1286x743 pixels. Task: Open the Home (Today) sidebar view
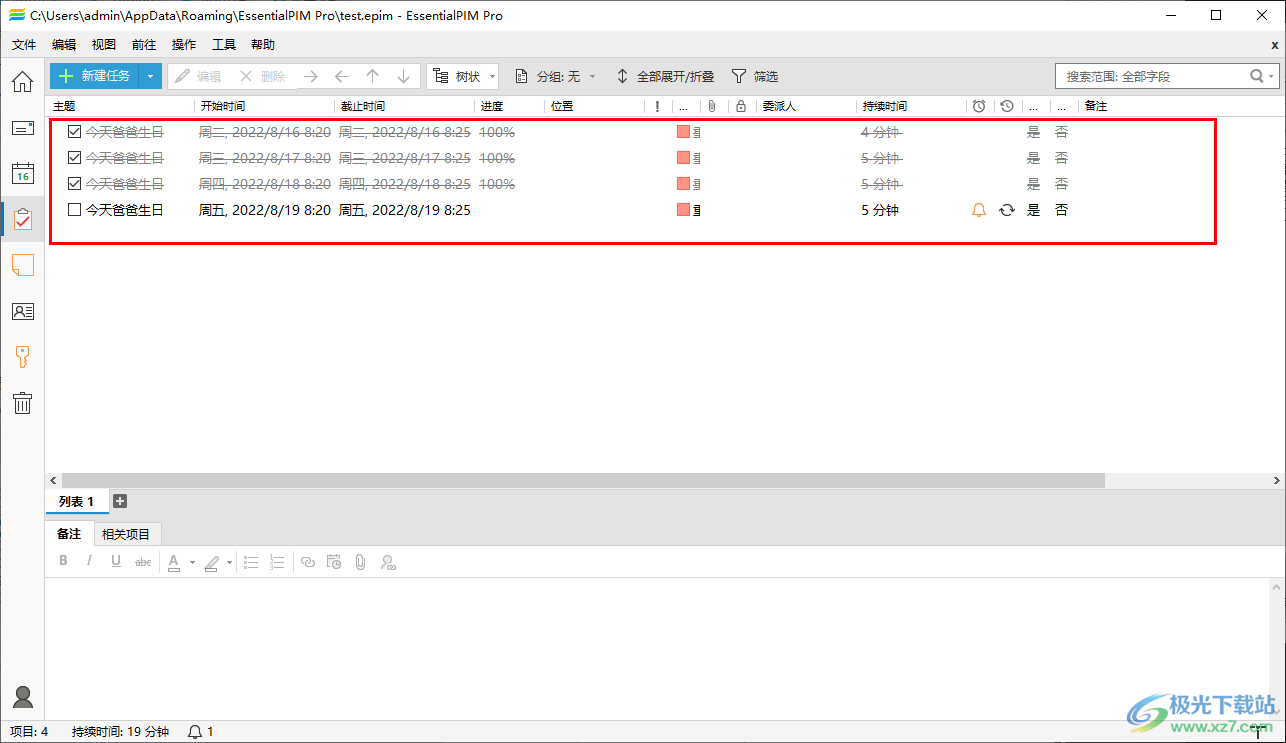point(22,82)
